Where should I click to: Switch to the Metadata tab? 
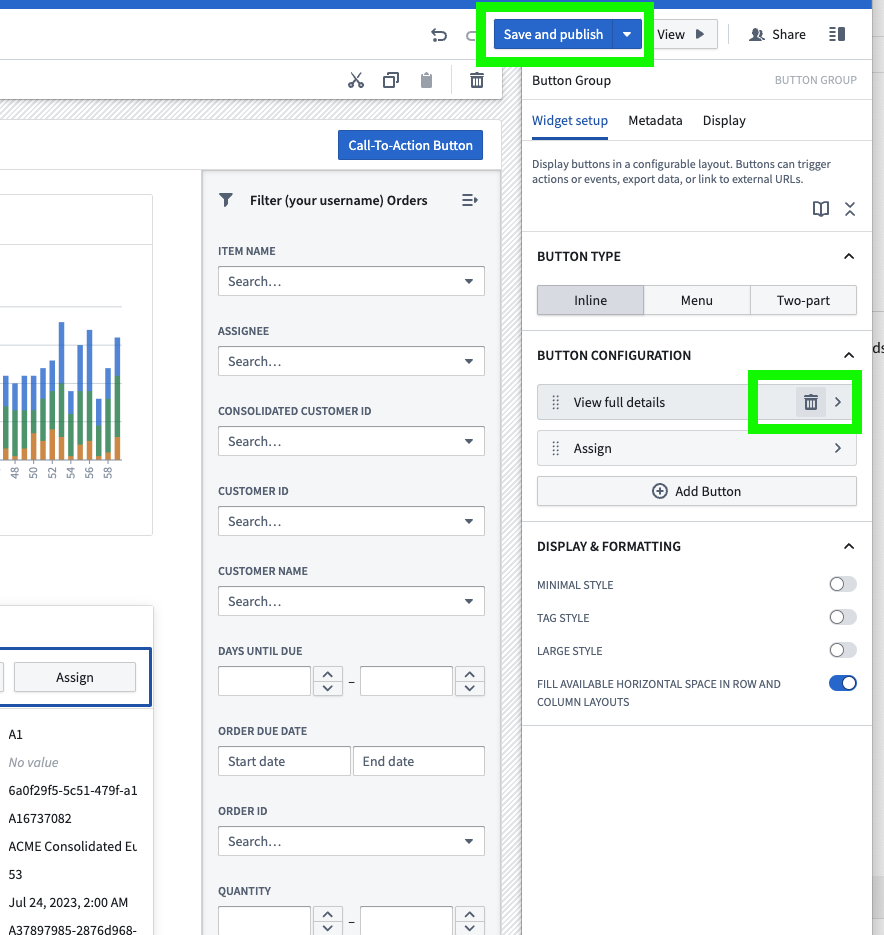point(655,120)
